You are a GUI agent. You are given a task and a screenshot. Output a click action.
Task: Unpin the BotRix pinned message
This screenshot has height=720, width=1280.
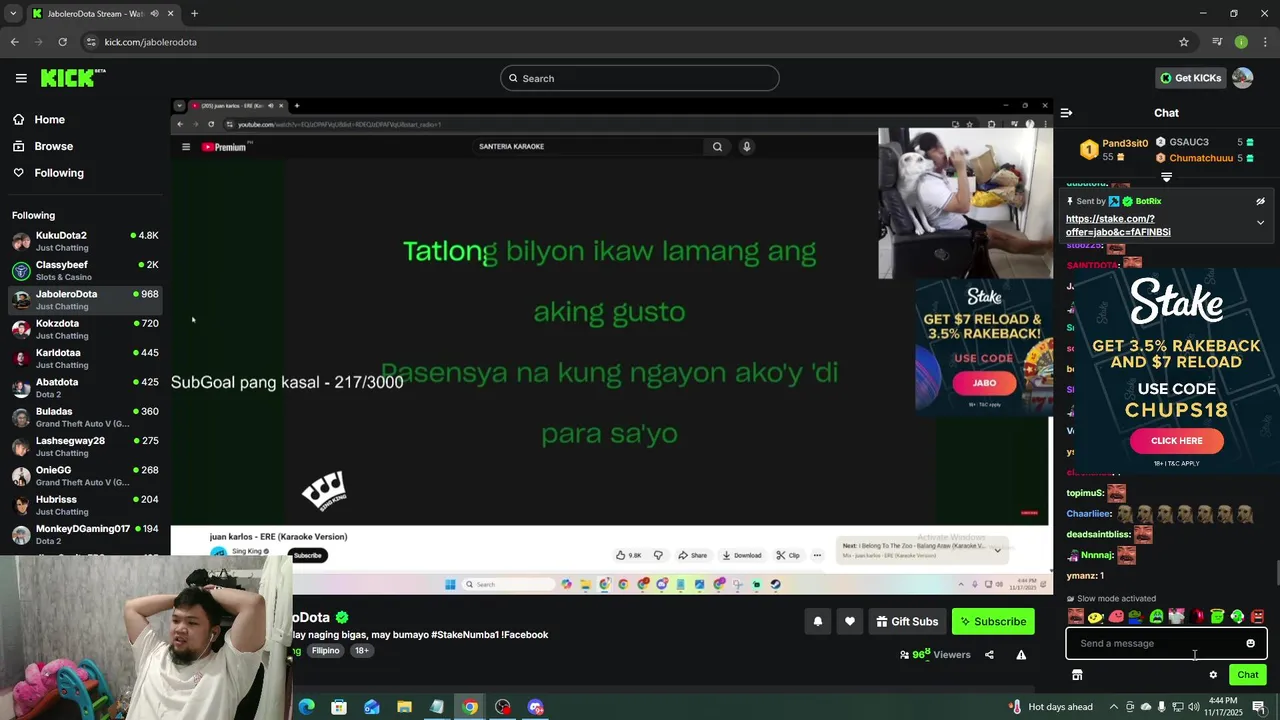1261,201
